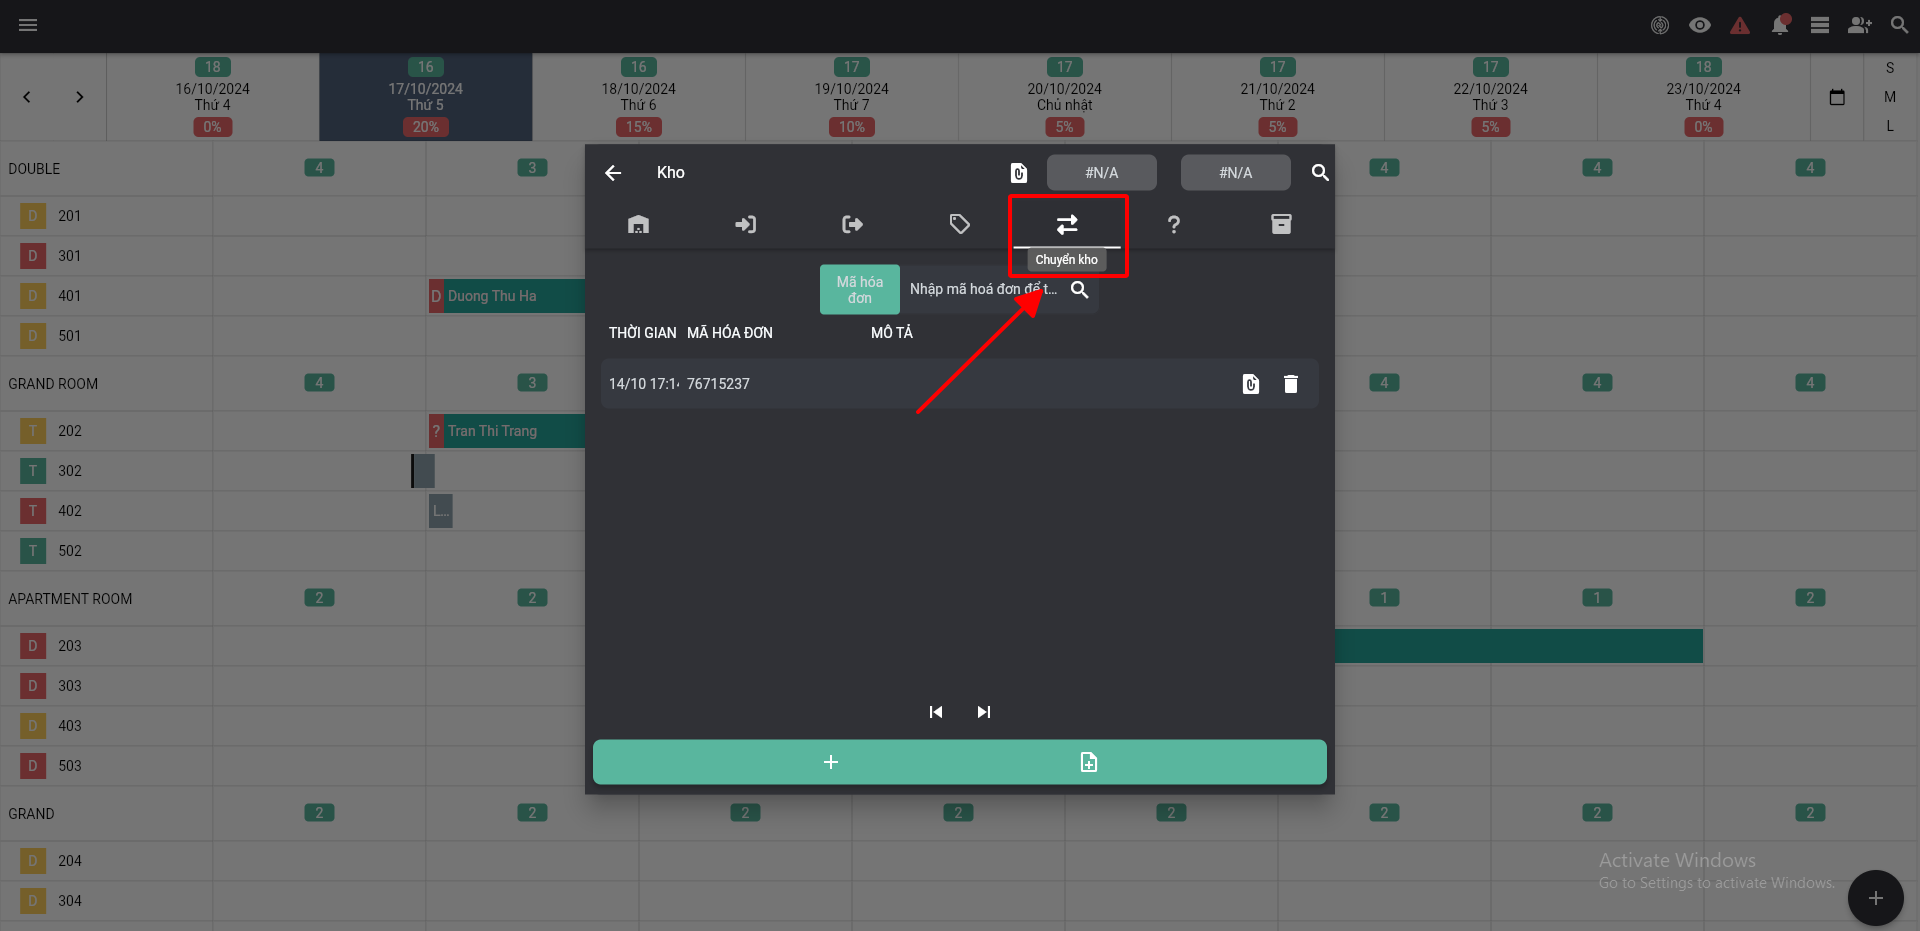Go back from the Kho dialog
Screen dimensions: 1920x931
613,173
